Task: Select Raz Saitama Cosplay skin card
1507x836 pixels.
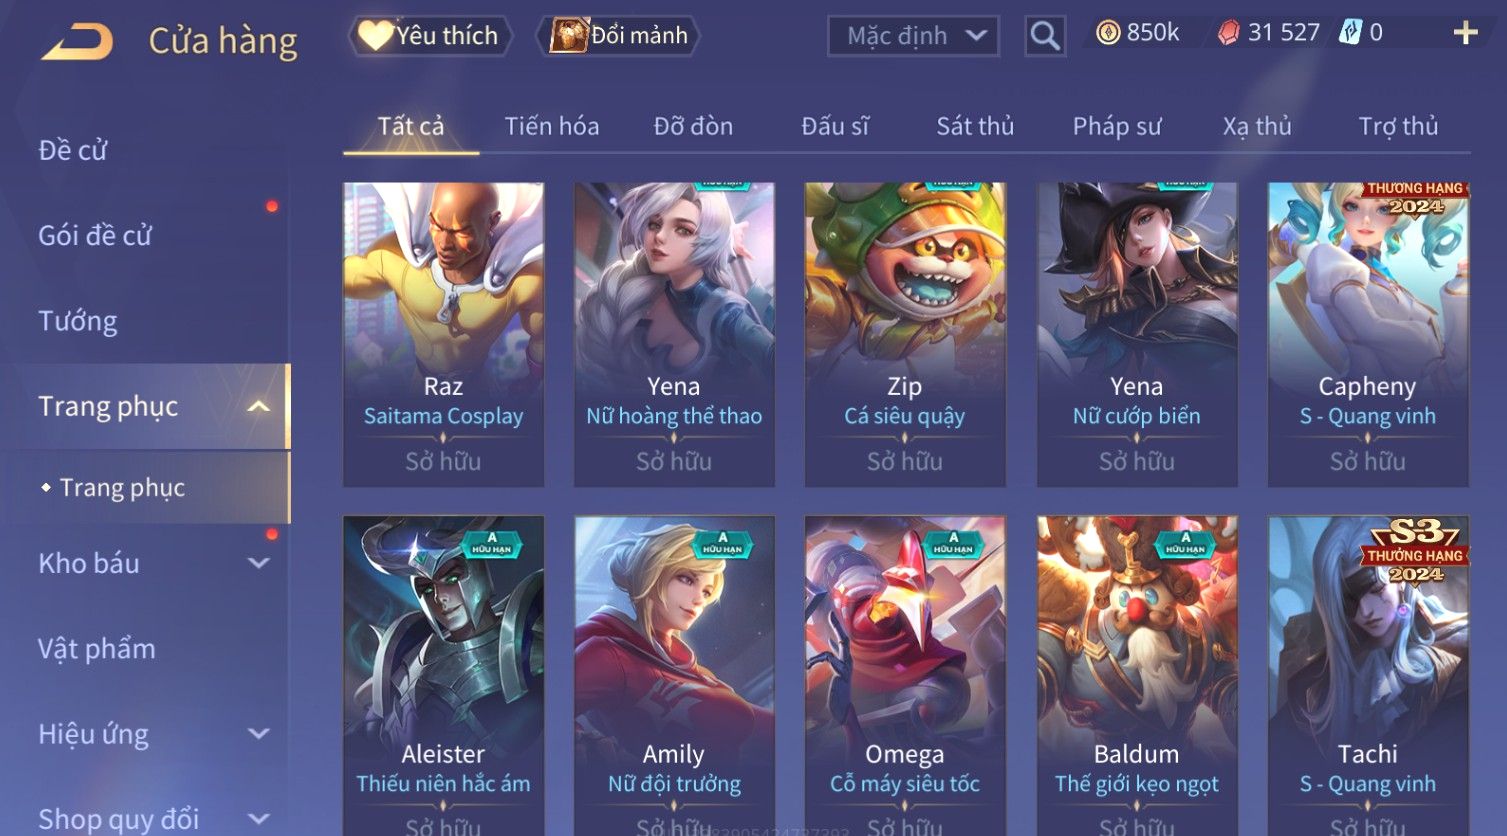Action: [x=443, y=334]
